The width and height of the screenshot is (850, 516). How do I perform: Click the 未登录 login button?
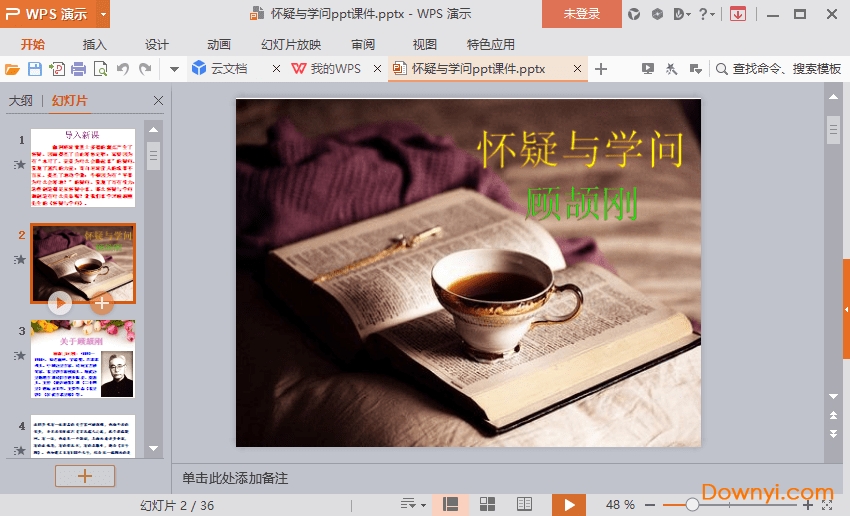coord(582,14)
